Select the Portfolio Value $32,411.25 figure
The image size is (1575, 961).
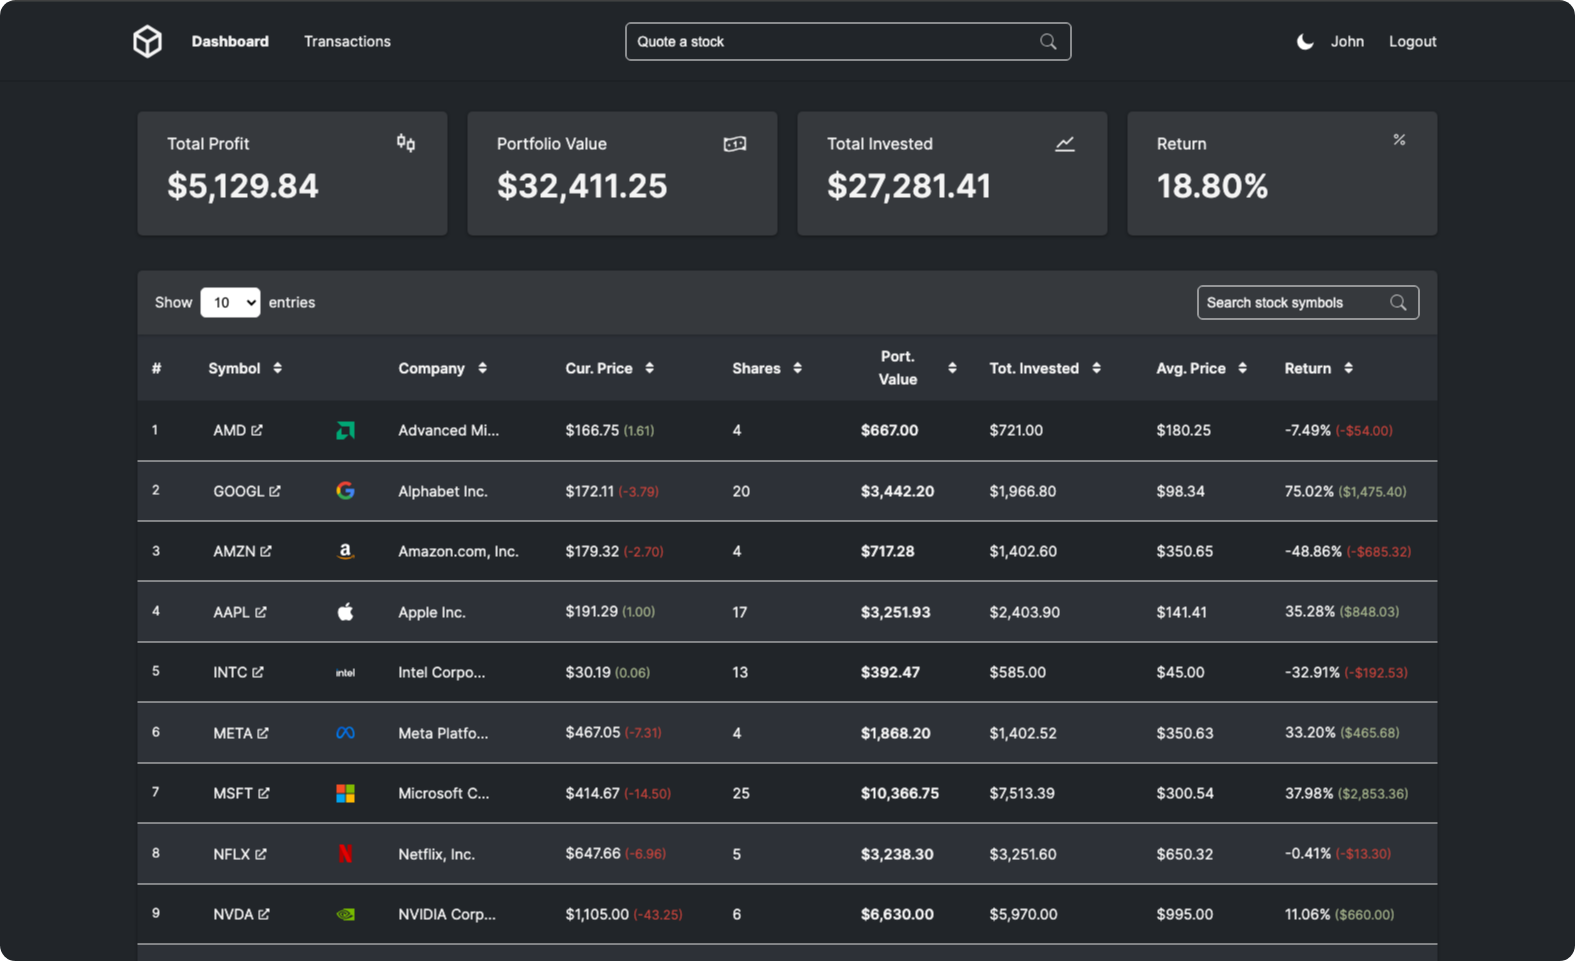tap(582, 186)
